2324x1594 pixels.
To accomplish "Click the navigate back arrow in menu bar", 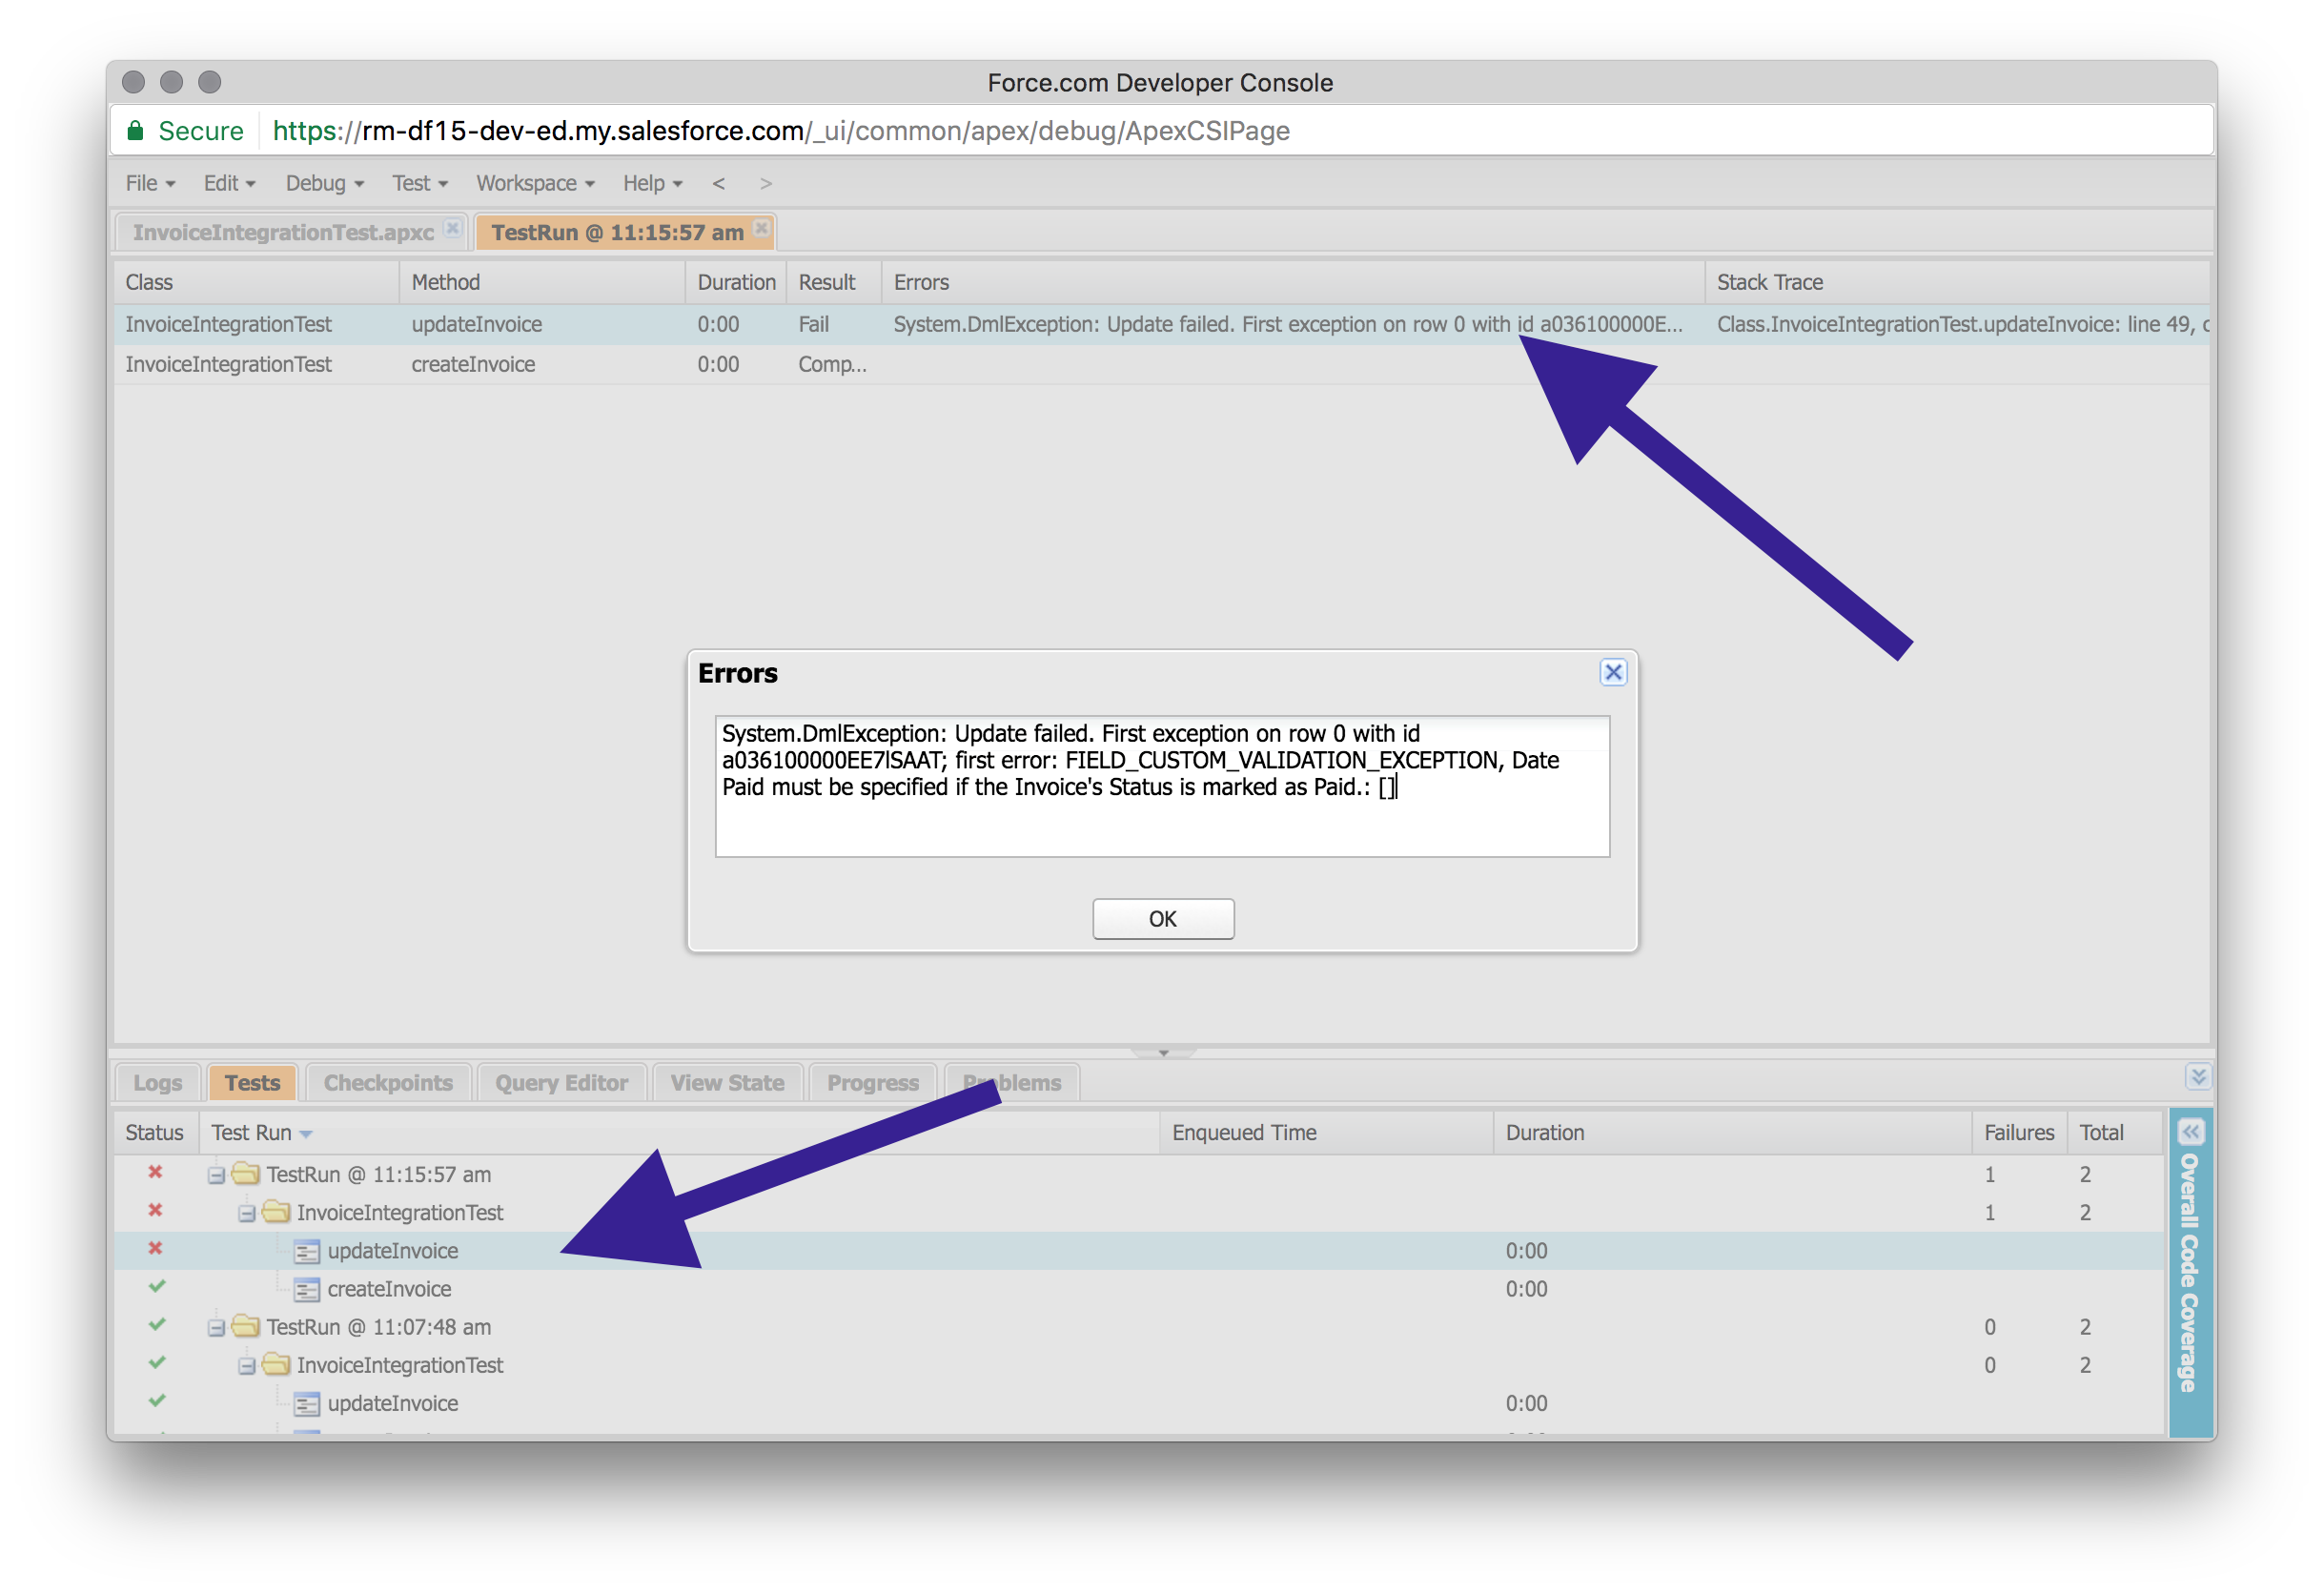I will pos(718,183).
